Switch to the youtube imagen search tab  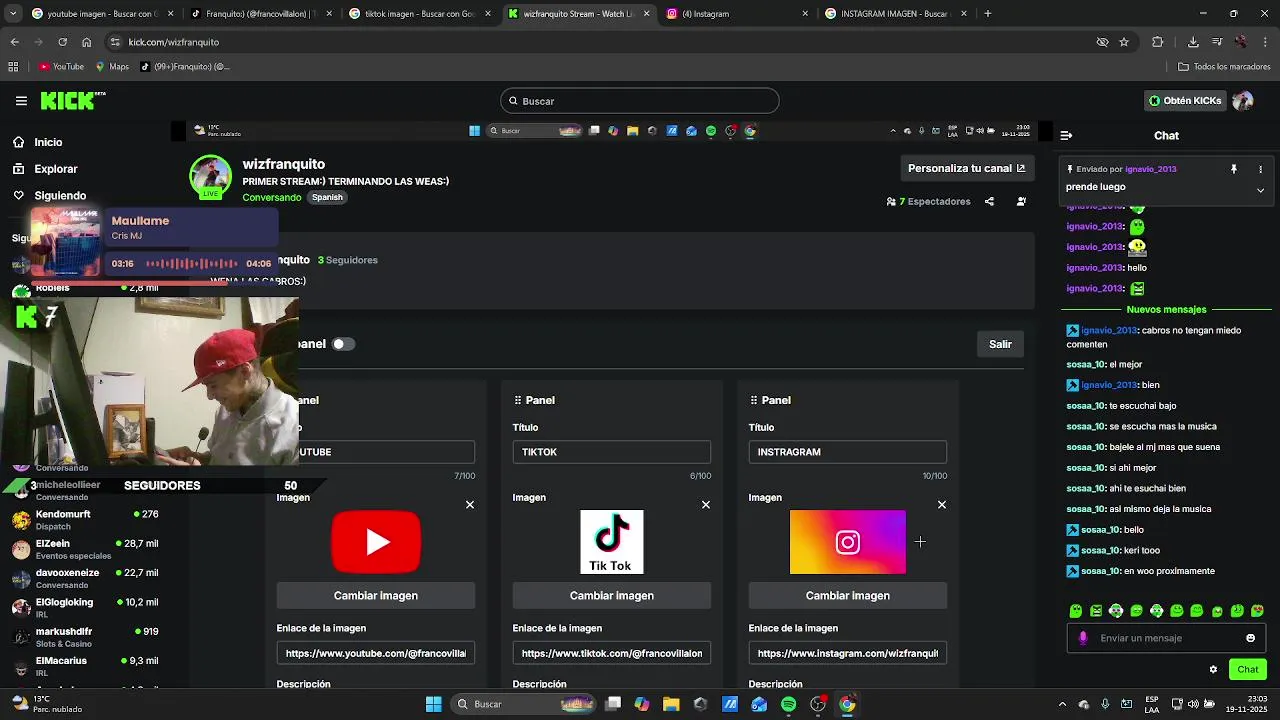[x=102, y=14]
